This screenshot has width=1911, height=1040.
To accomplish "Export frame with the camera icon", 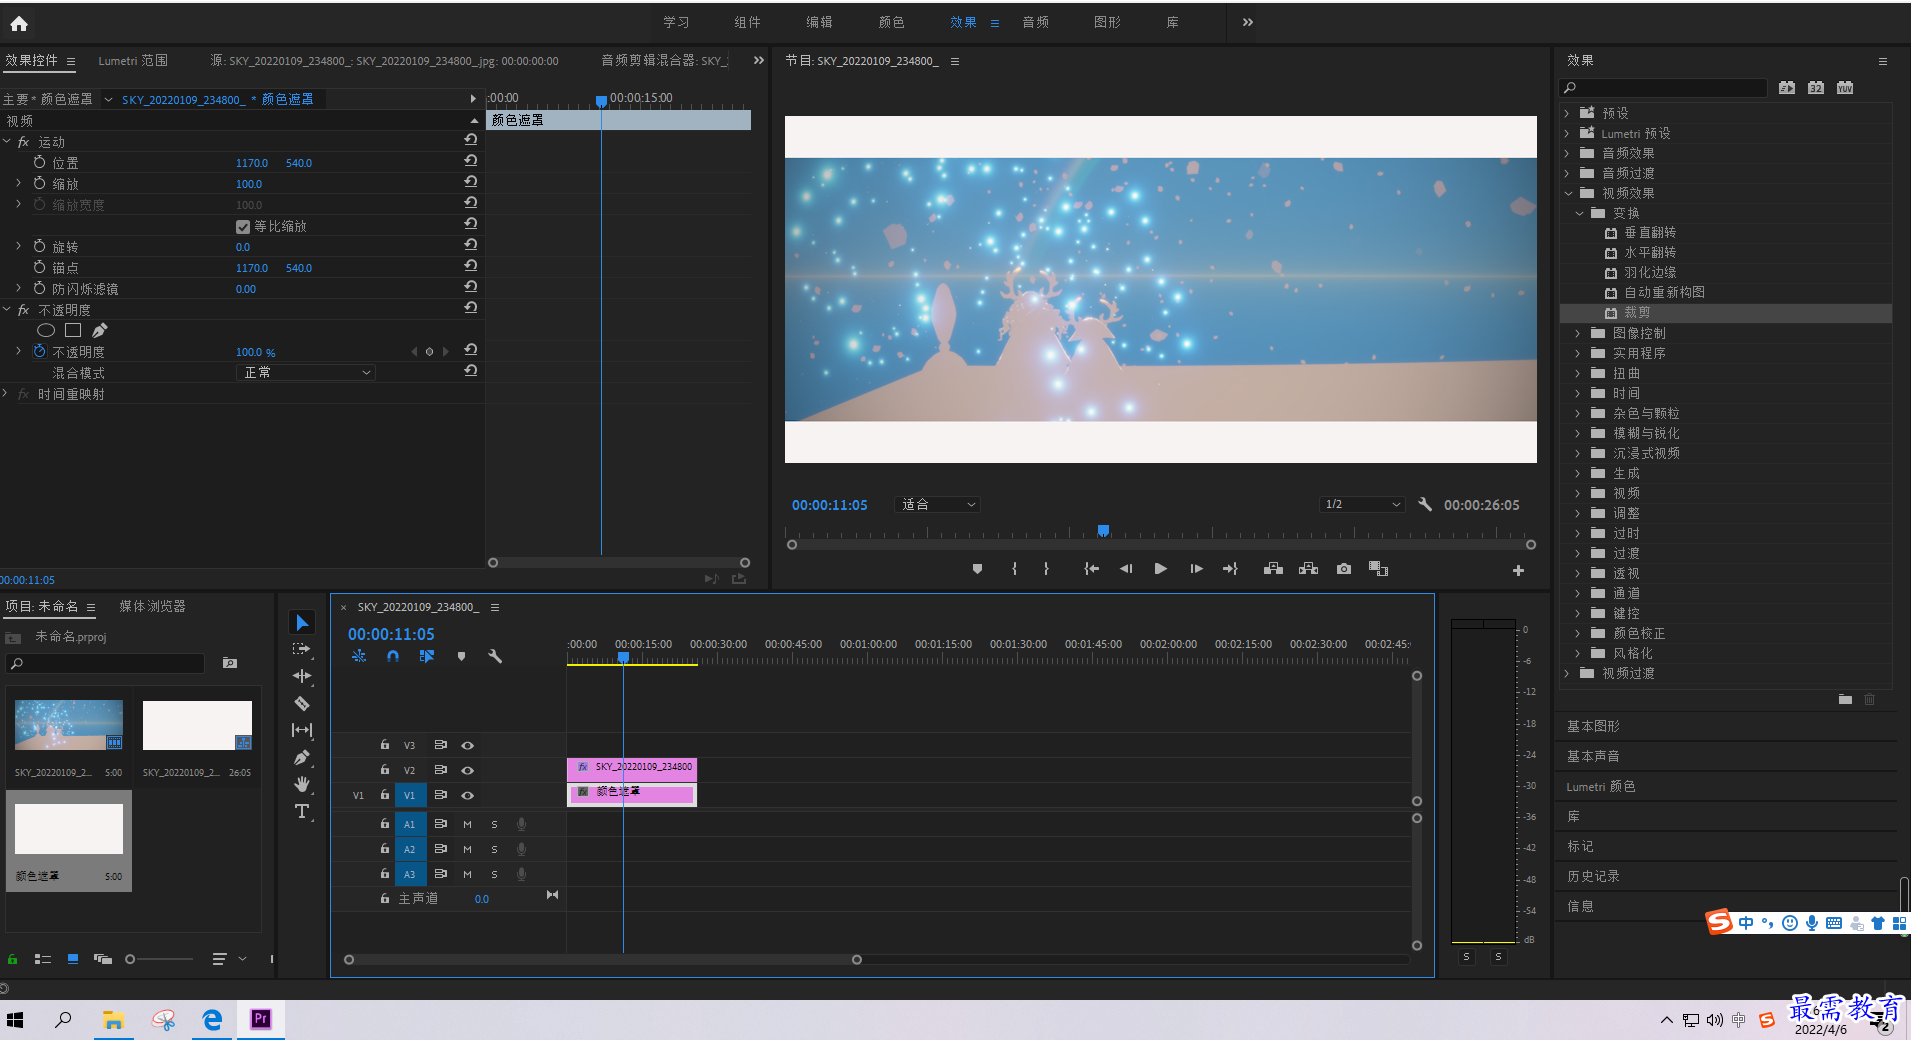I will [x=1344, y=569].
